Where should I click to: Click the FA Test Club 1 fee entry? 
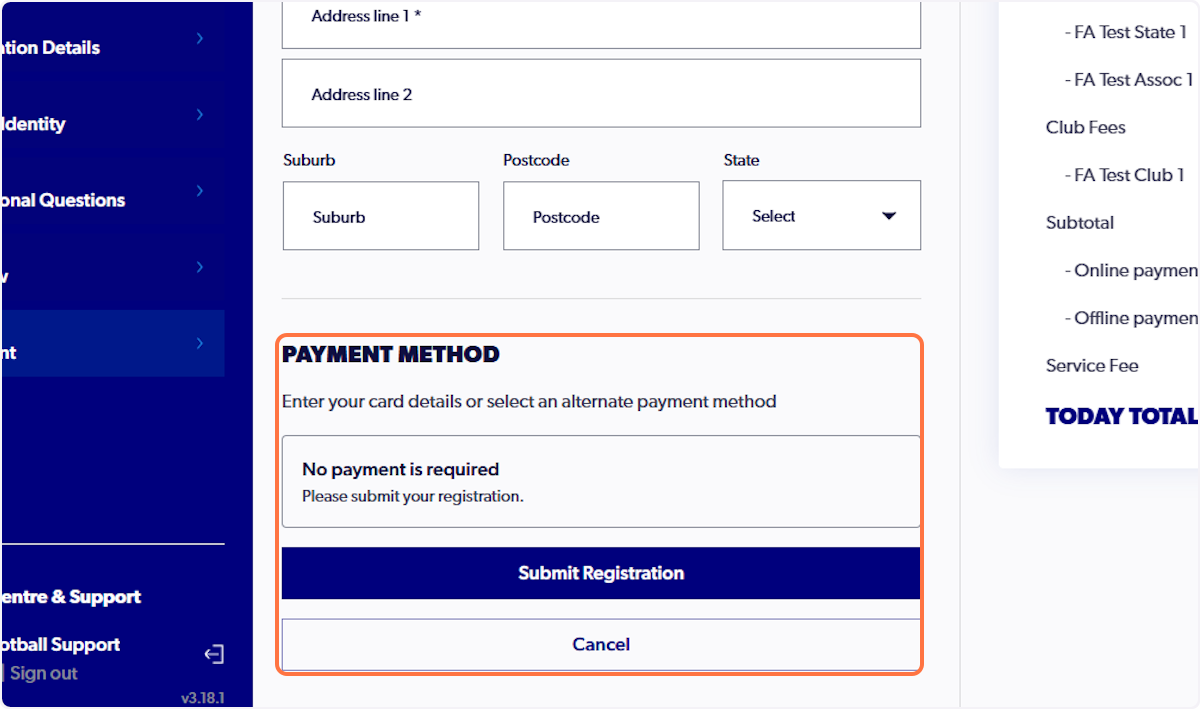pyautogui.click(x=1124, y=175)
